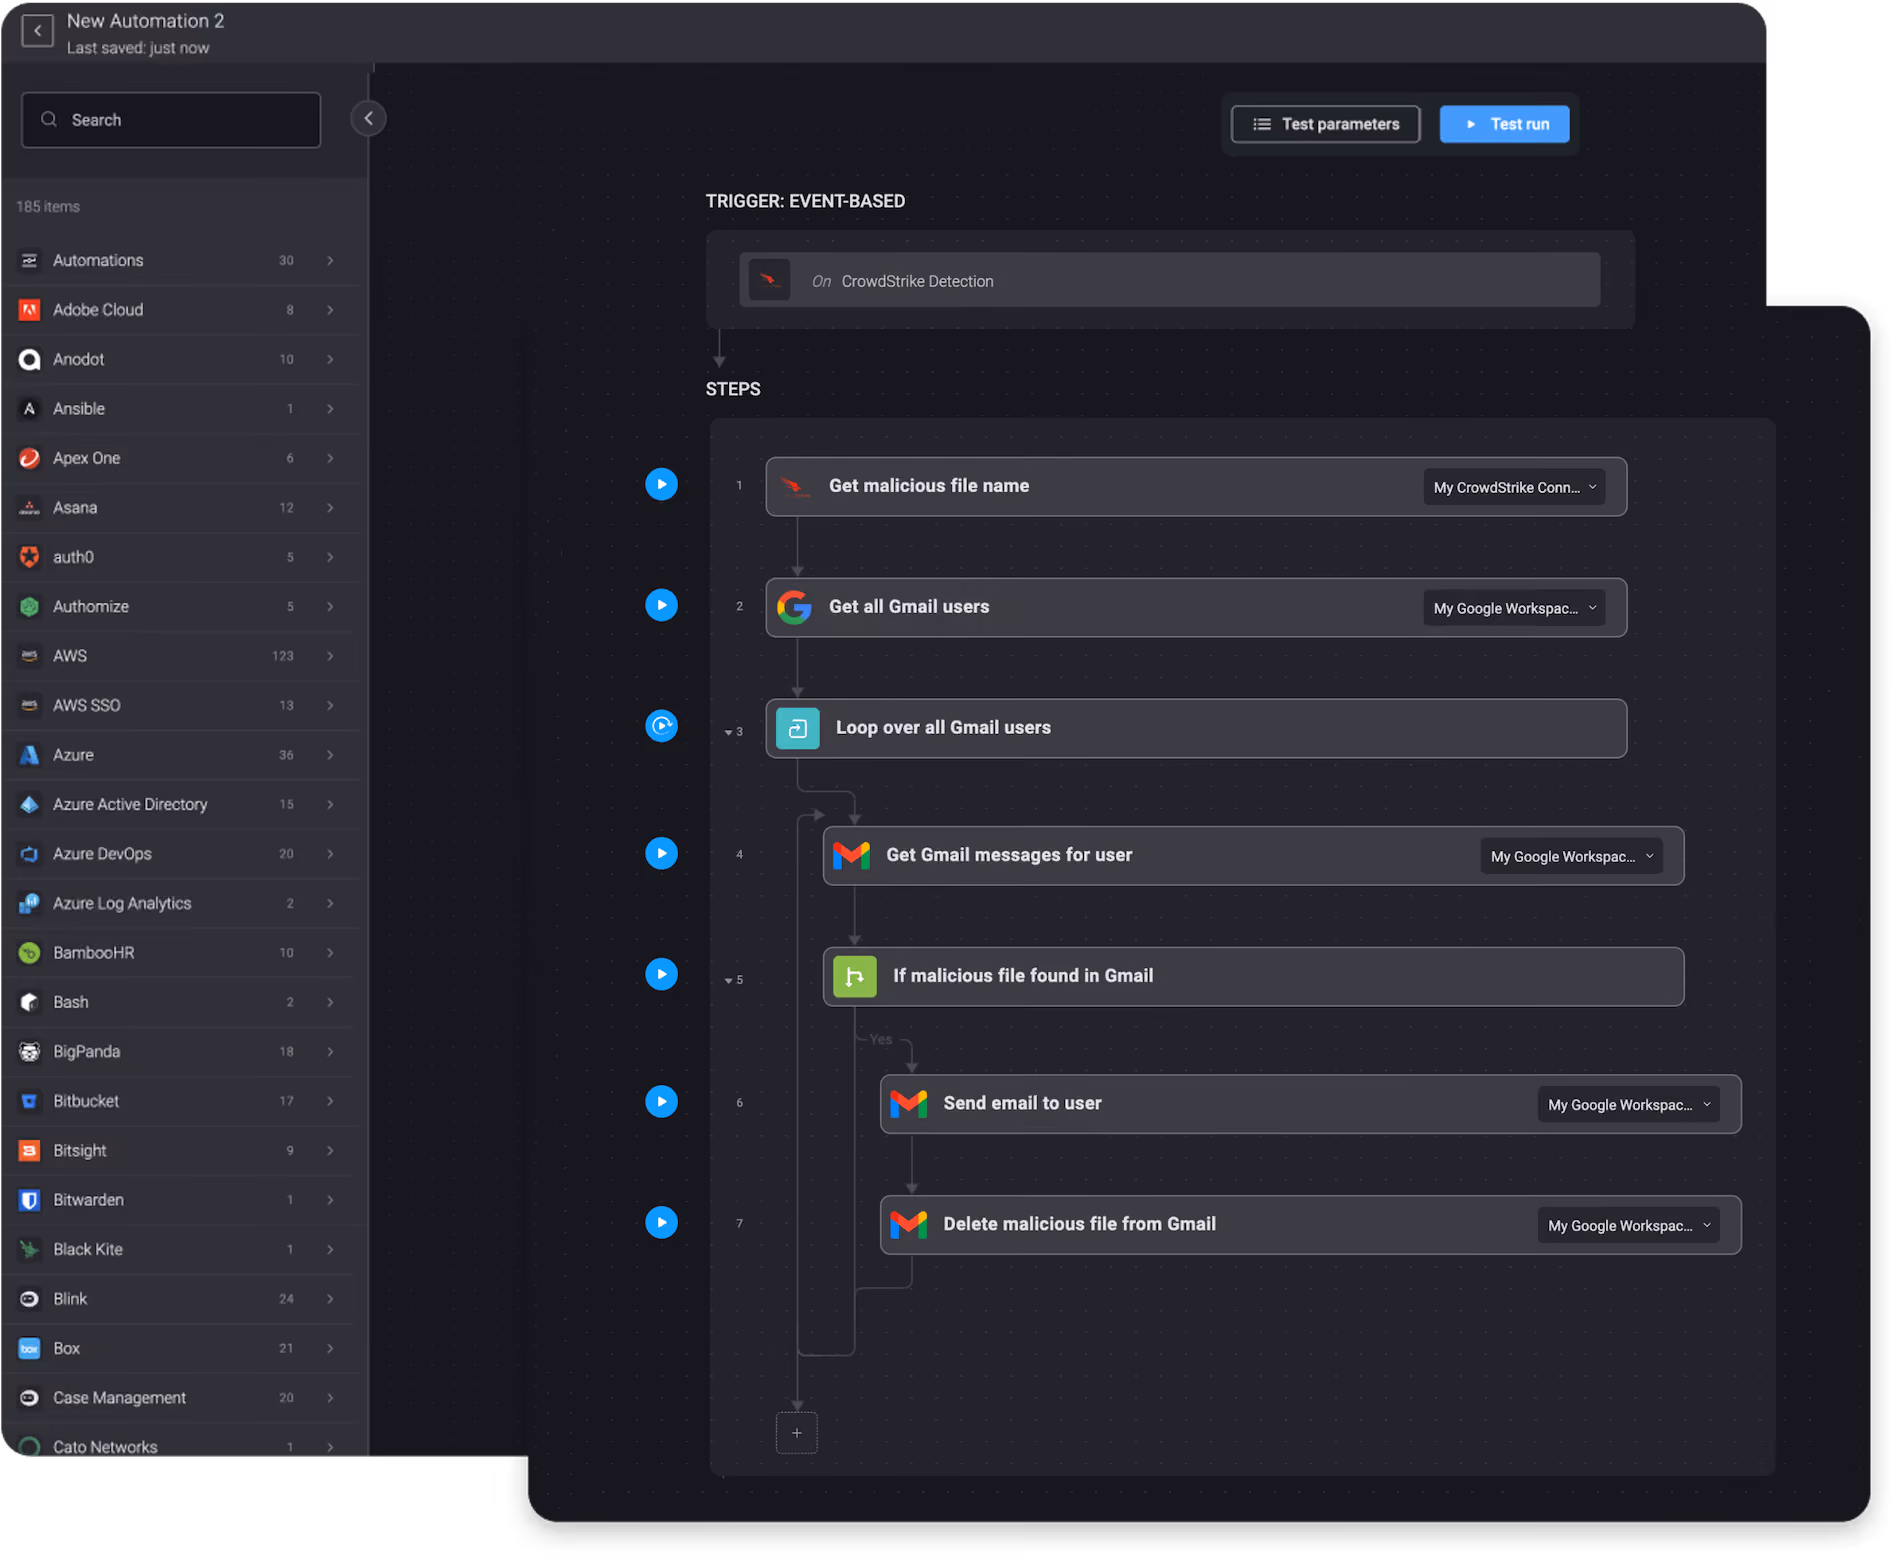
Task: Expand the AWS category chevron
Action: [x=330, y=657]
